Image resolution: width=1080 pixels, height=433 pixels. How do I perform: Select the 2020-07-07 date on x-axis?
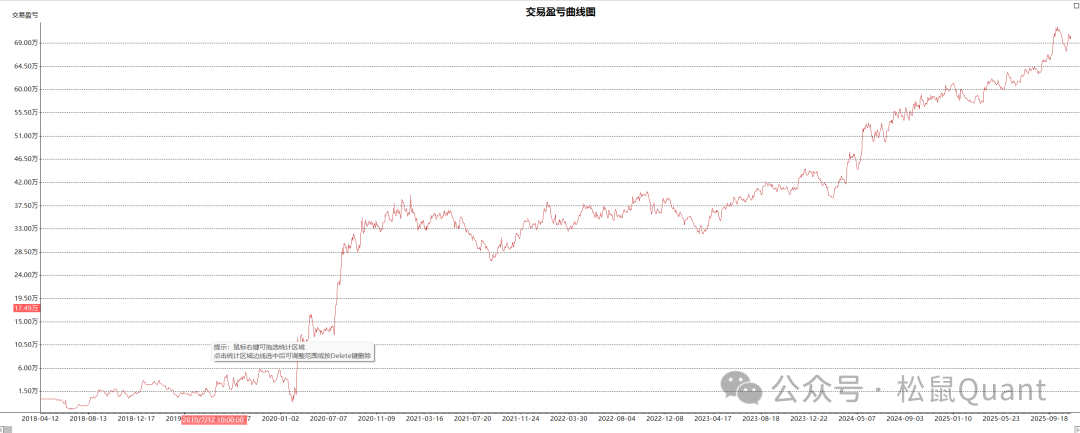pos(329,419)
